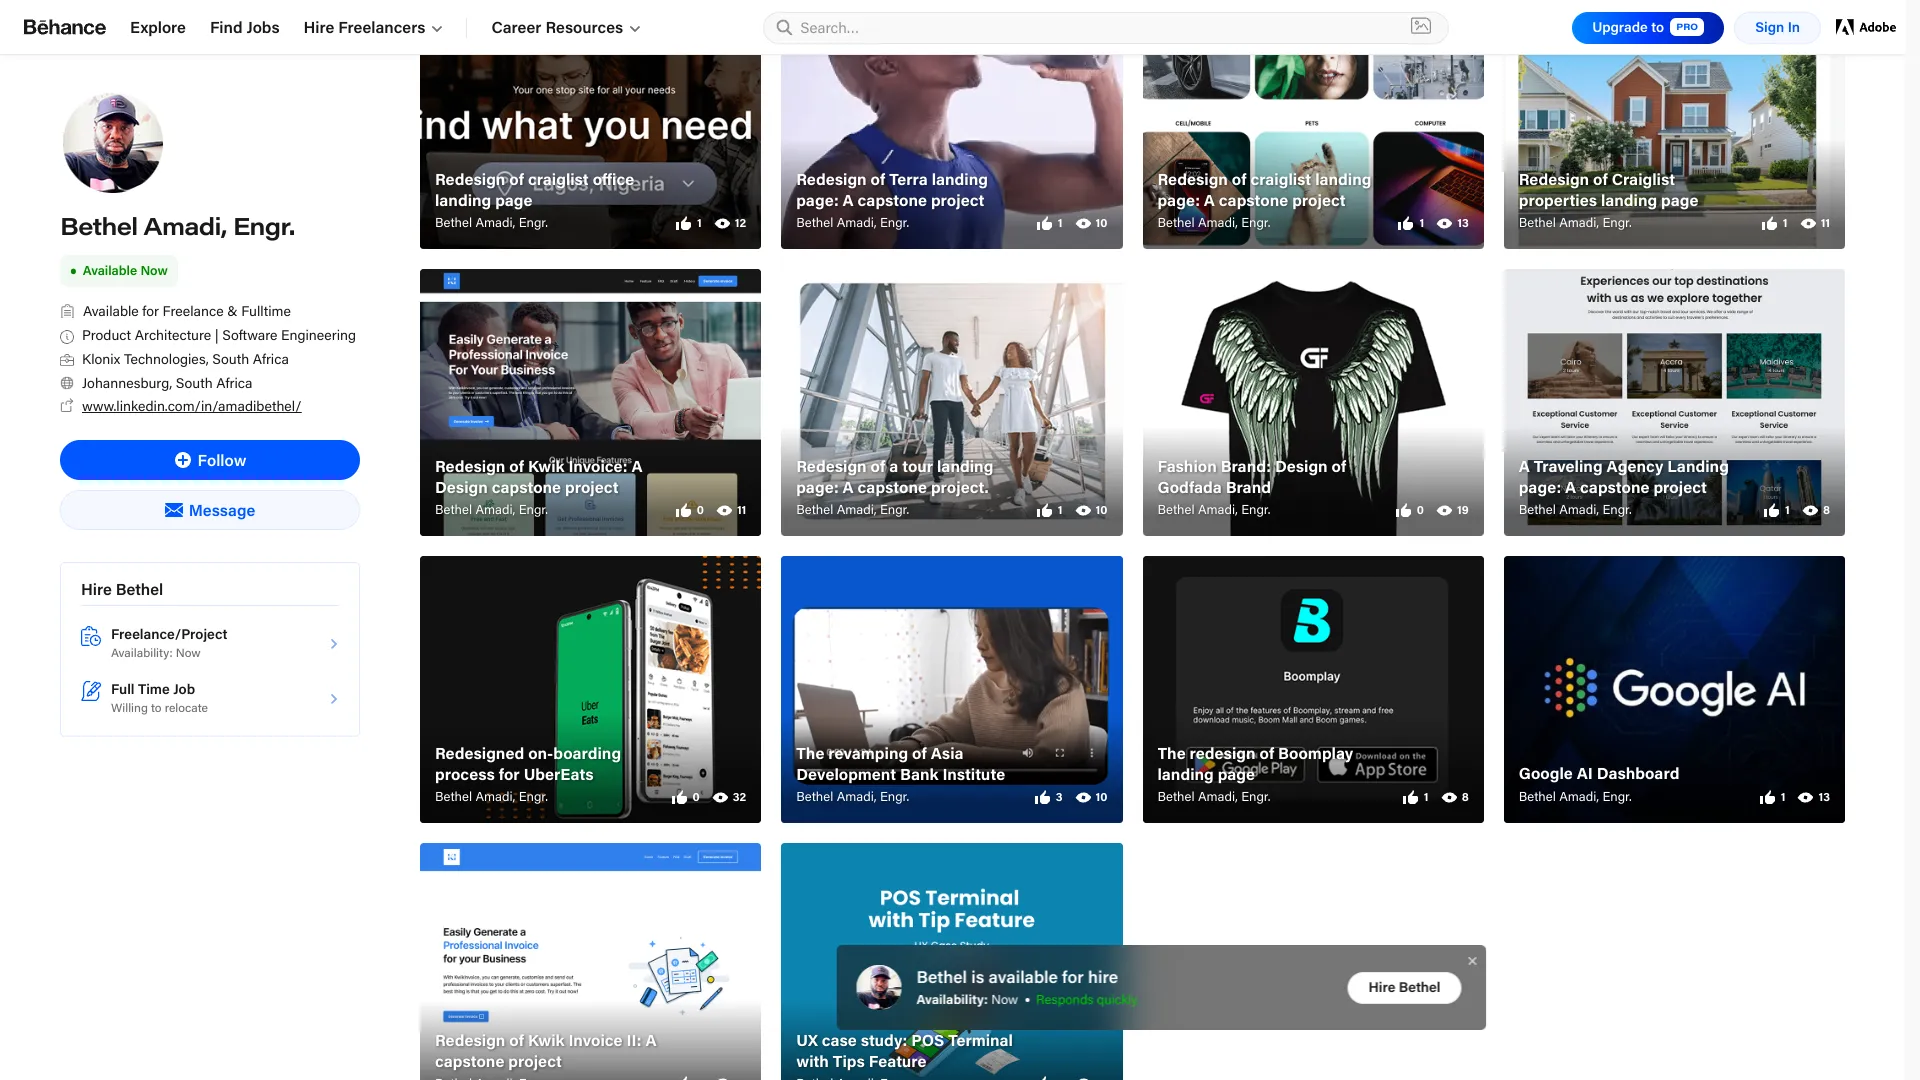Open Find Jobs in the navigation bar
The width and height of the screenshot is (1920, 1080).
(x=245, y=28)
